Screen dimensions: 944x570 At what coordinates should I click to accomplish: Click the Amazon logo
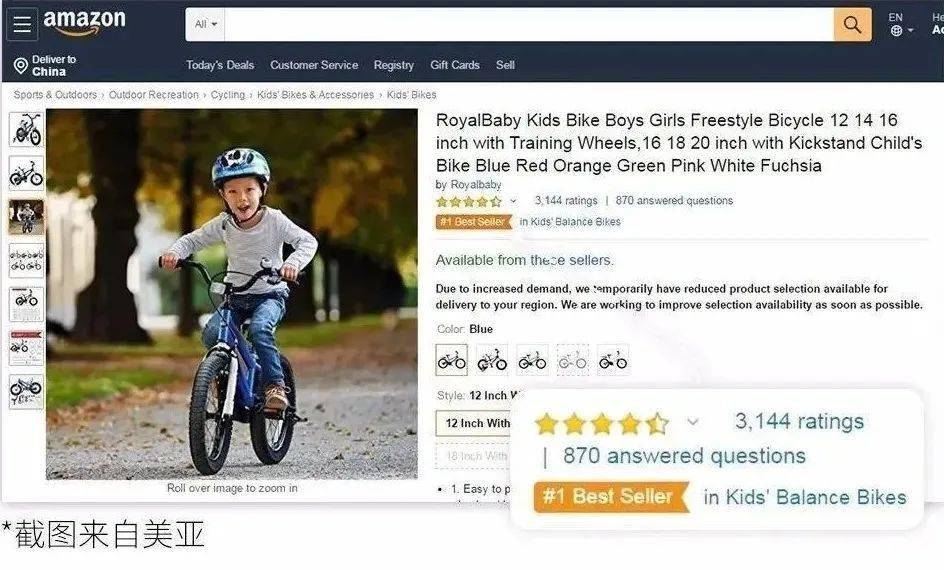pyautogui.click(x=84, y=22)
